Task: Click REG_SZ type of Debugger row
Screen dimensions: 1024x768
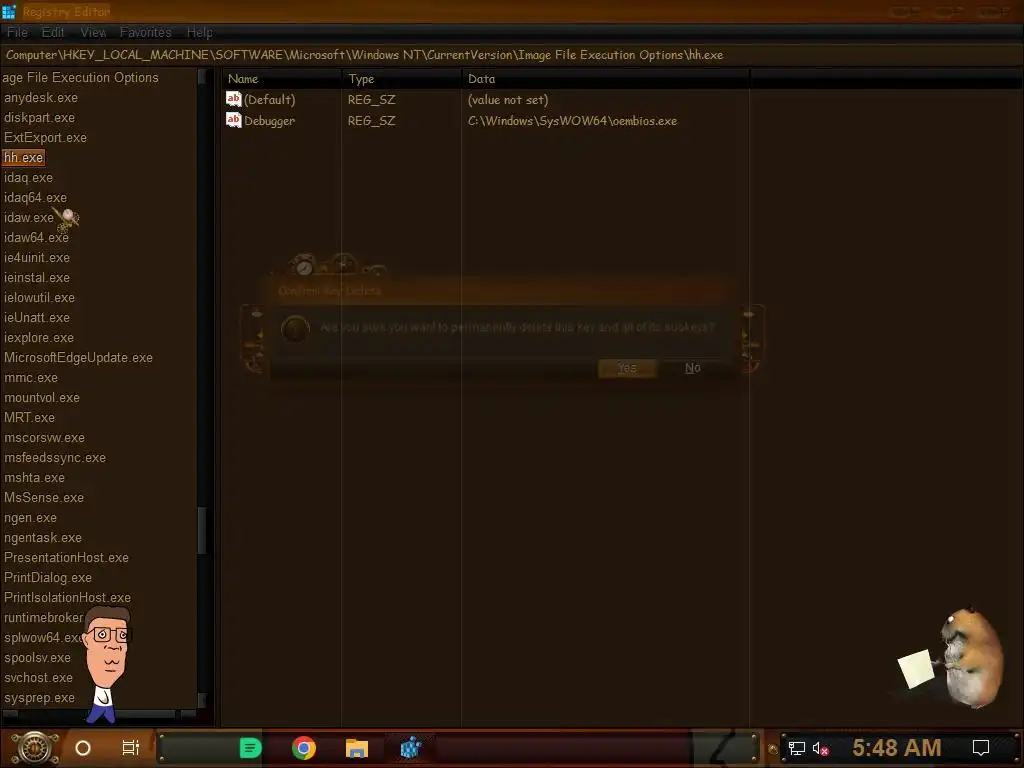Action: pyautogui.click(x=371, y=121)
